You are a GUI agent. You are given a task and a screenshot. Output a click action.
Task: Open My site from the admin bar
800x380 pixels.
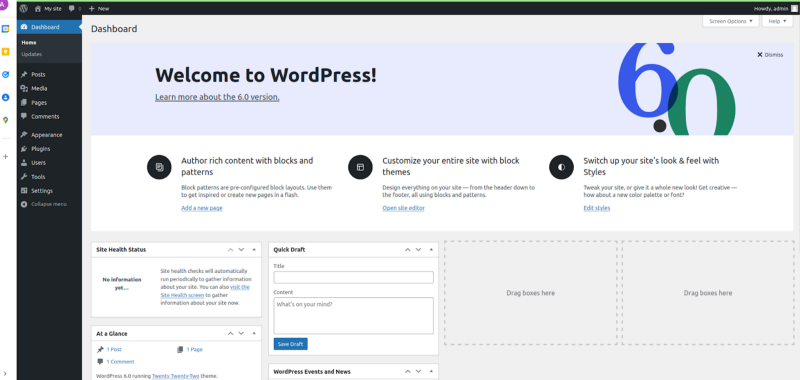[48, 9]
